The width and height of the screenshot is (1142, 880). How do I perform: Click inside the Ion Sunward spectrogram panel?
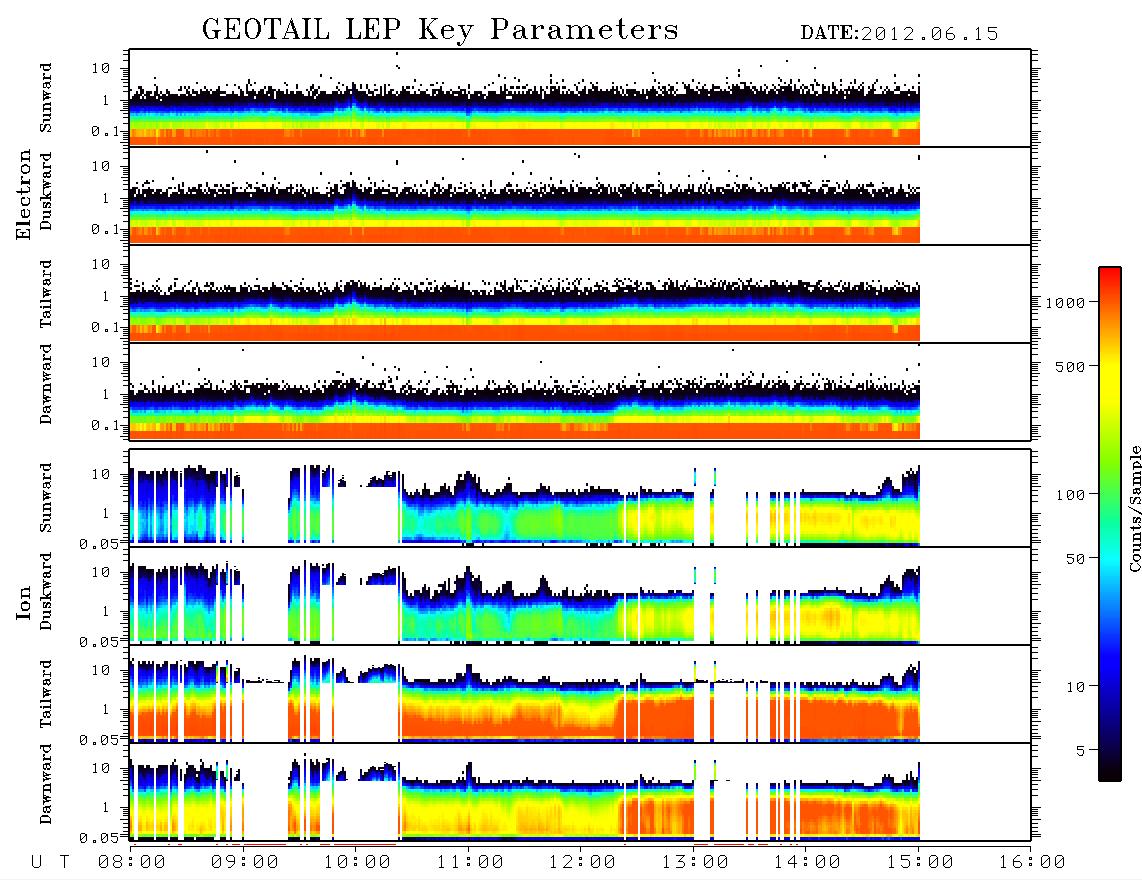[580, 498]
